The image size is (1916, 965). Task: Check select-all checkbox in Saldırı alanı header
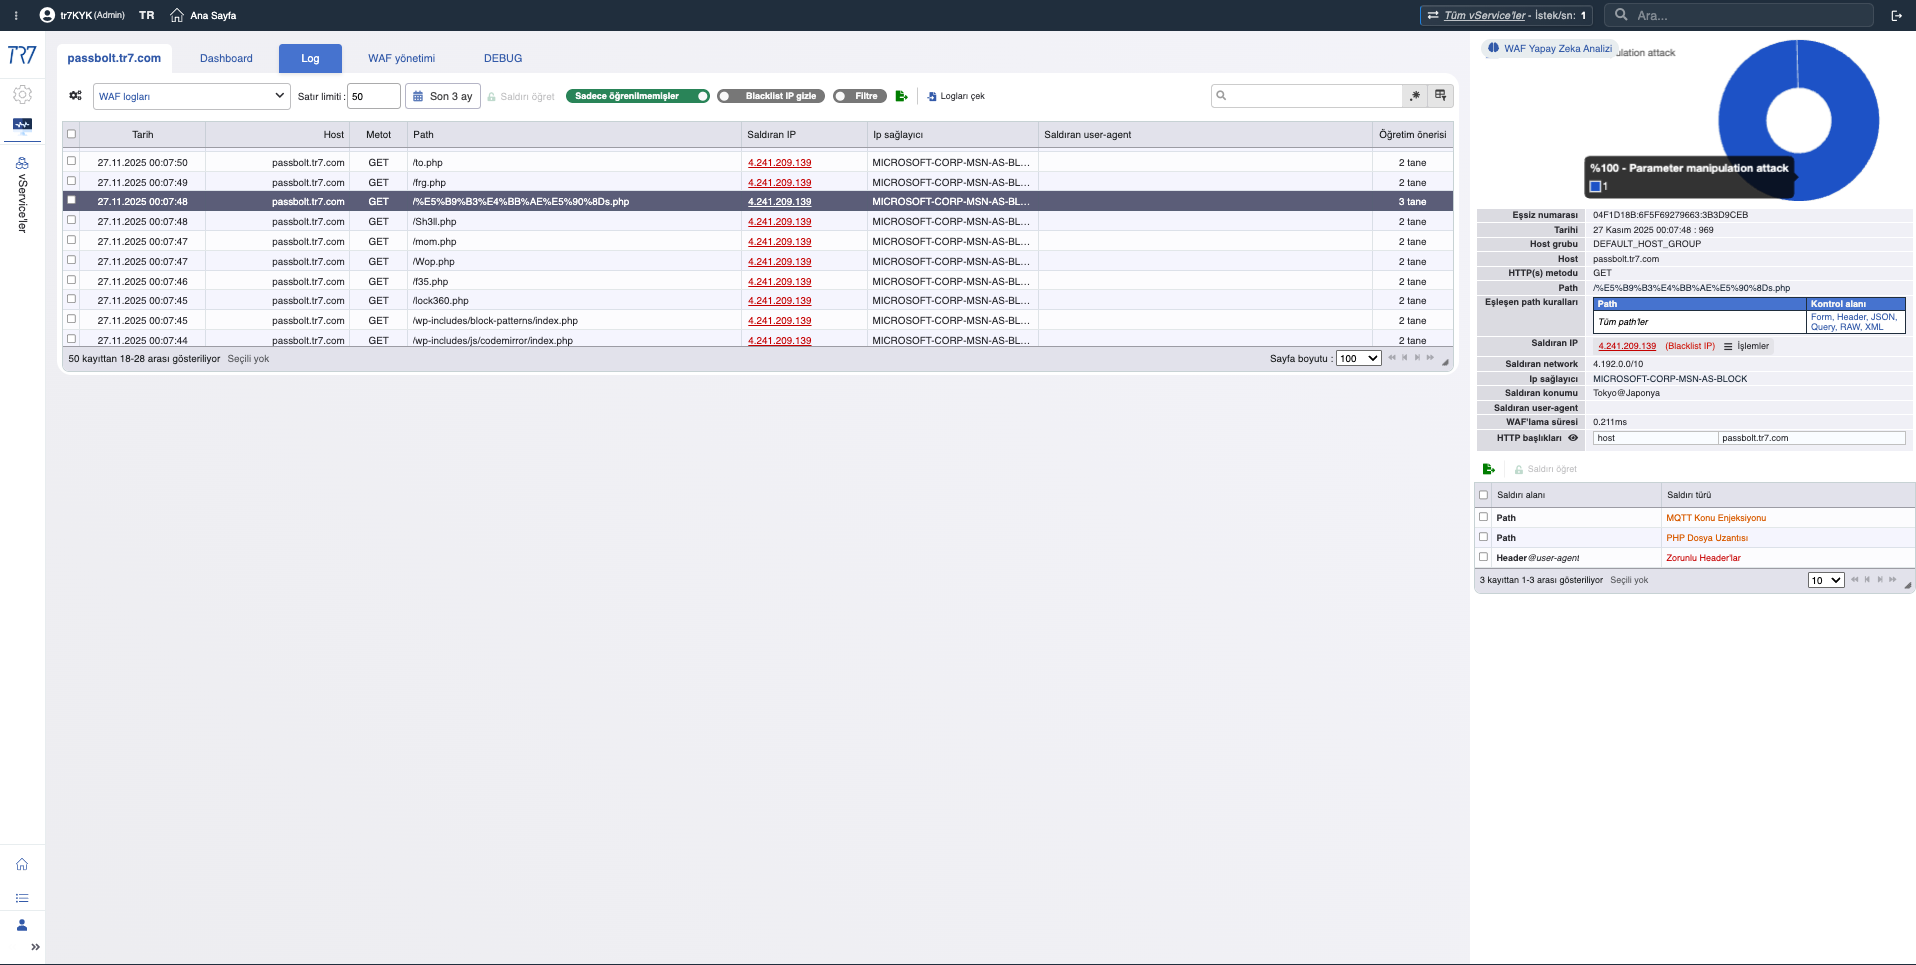pyautogui.click(x=1484, y=495)
